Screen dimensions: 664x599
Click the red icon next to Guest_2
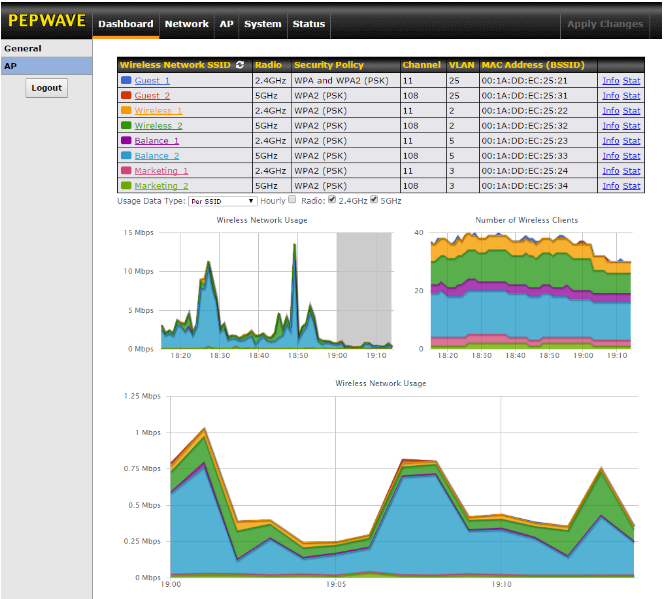pyautogui.click(x=125, y=95)
